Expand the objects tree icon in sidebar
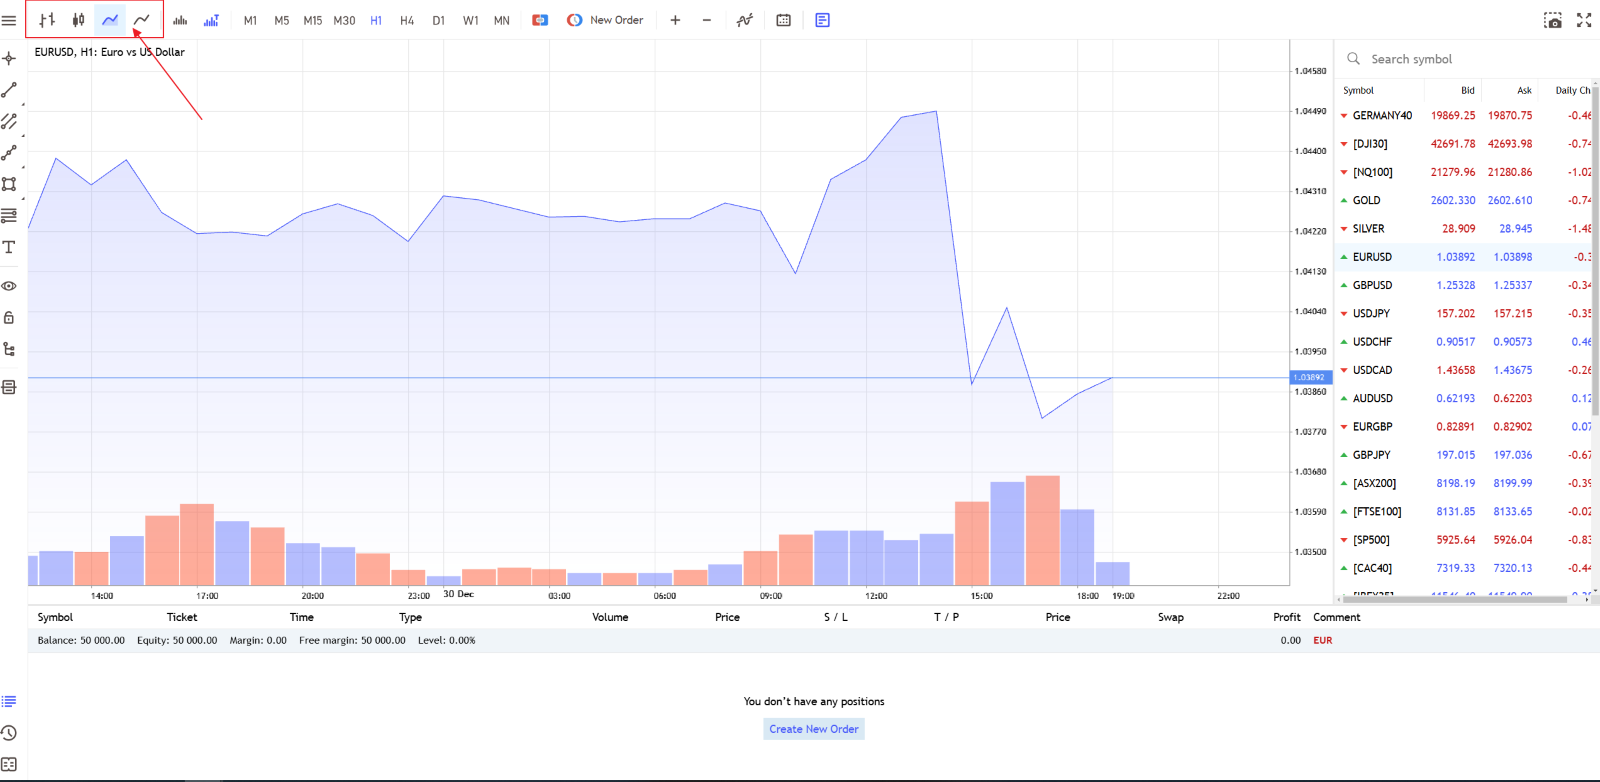The width and height of the screenshot is (1600, 782). click(x=9, y=349)
